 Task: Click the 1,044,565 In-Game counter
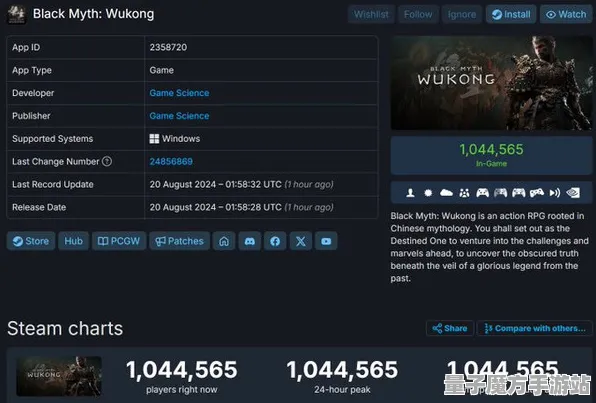[x=491, y=155]
